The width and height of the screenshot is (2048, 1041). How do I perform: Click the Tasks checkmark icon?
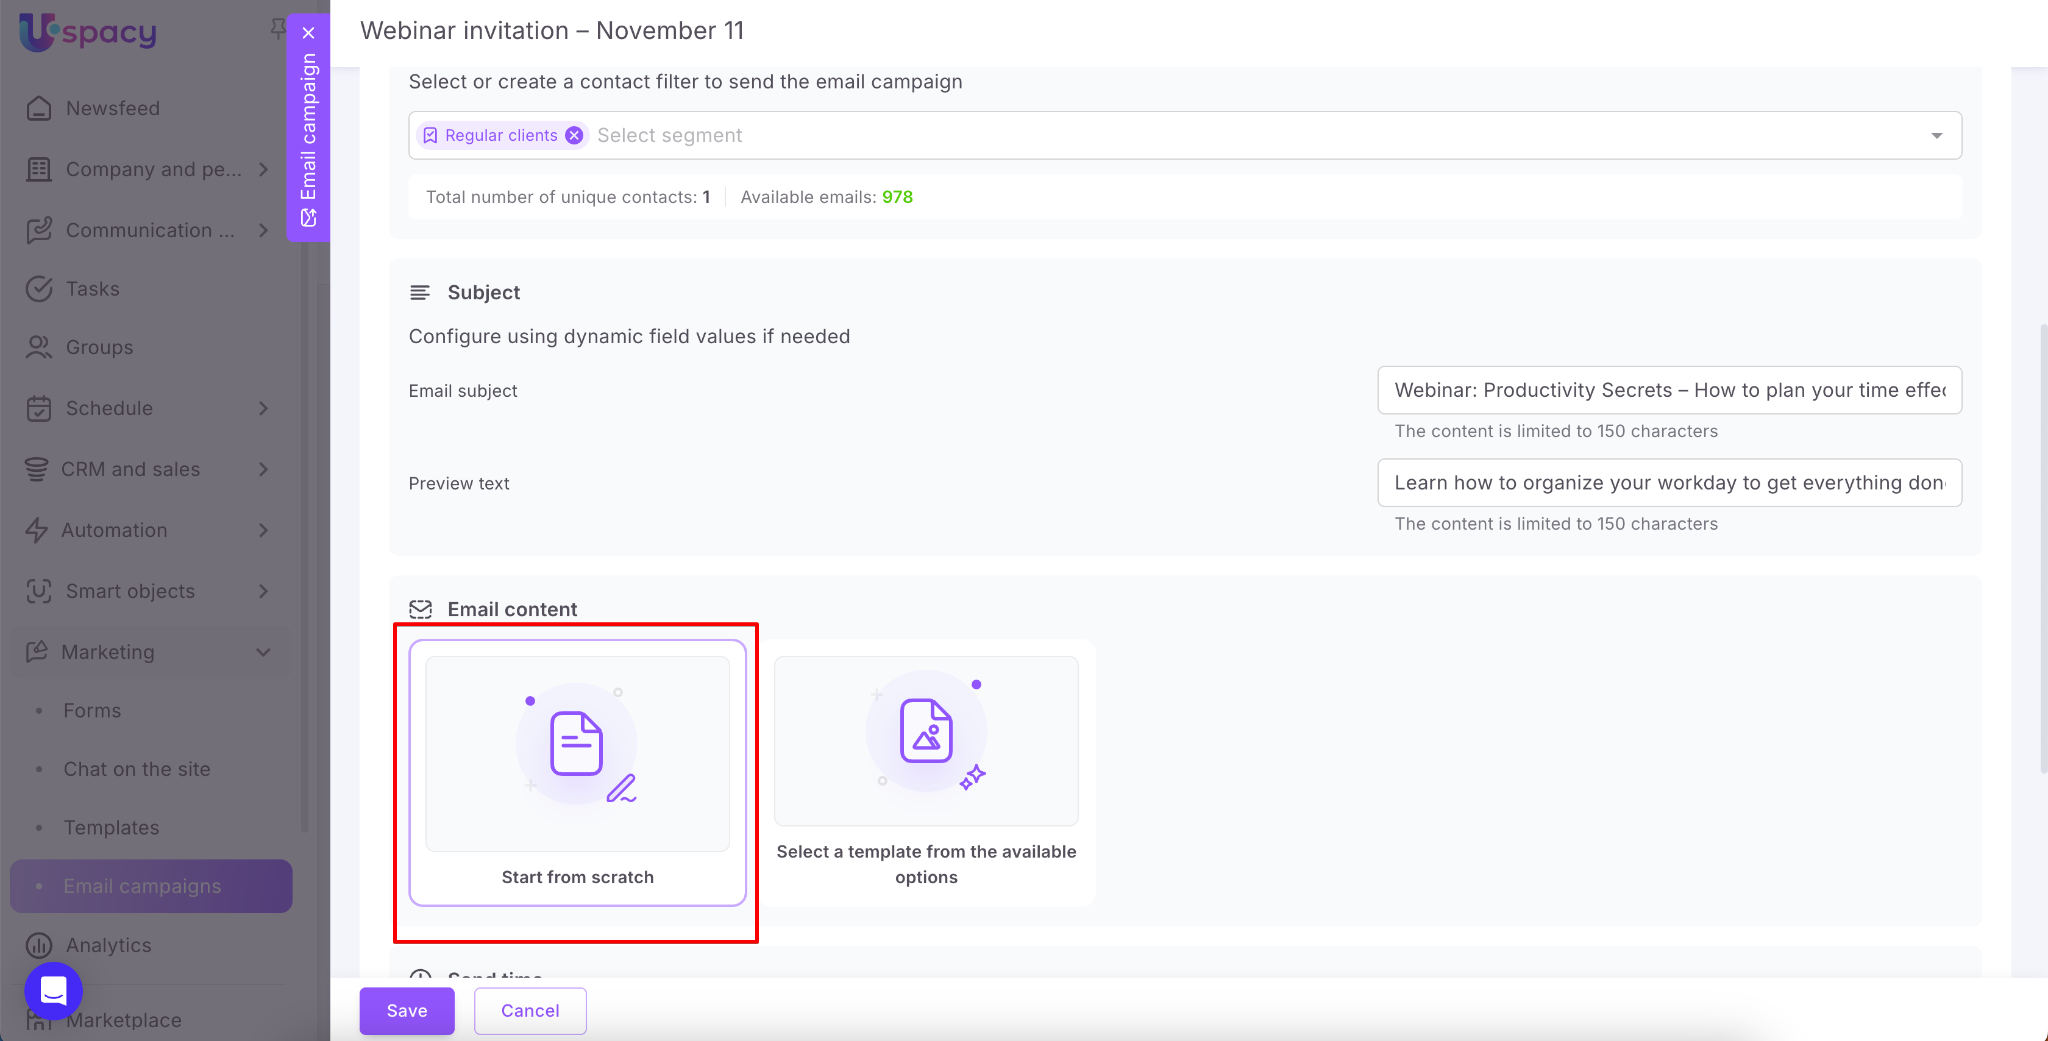39,289
